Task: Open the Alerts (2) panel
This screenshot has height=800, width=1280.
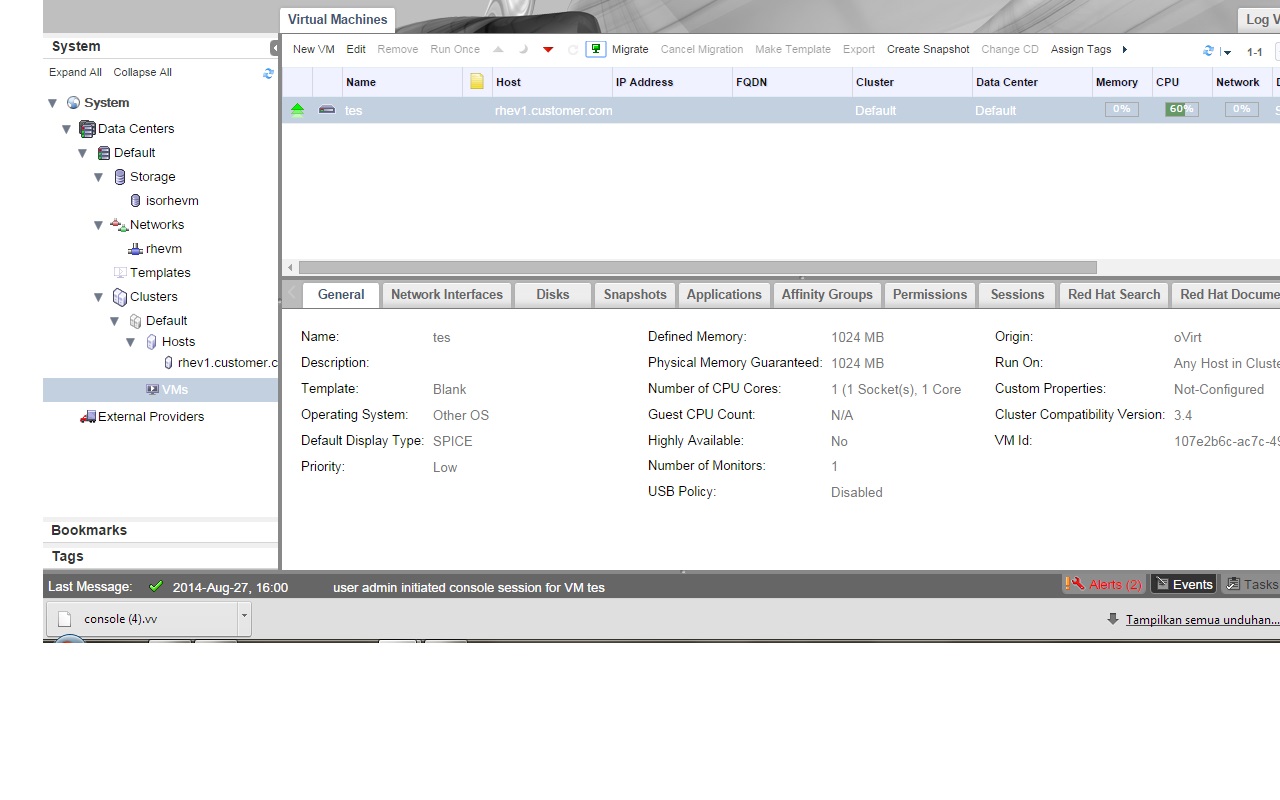Action: point(1105,584)
